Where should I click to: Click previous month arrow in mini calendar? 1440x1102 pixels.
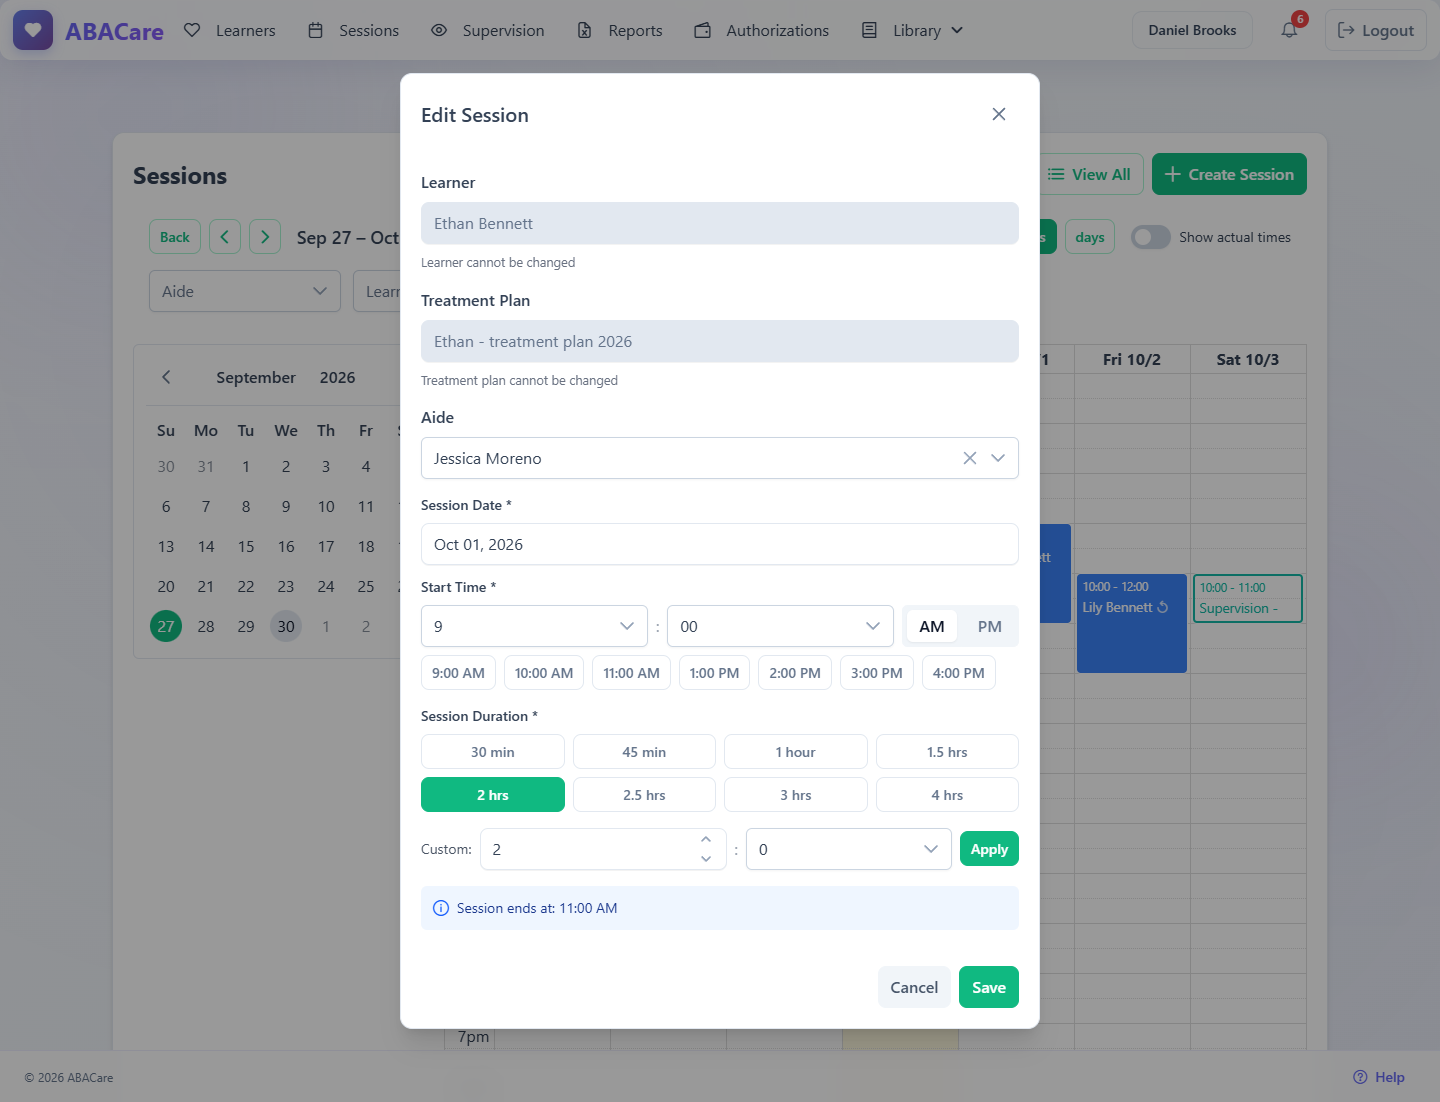click(x=166, y=377)
